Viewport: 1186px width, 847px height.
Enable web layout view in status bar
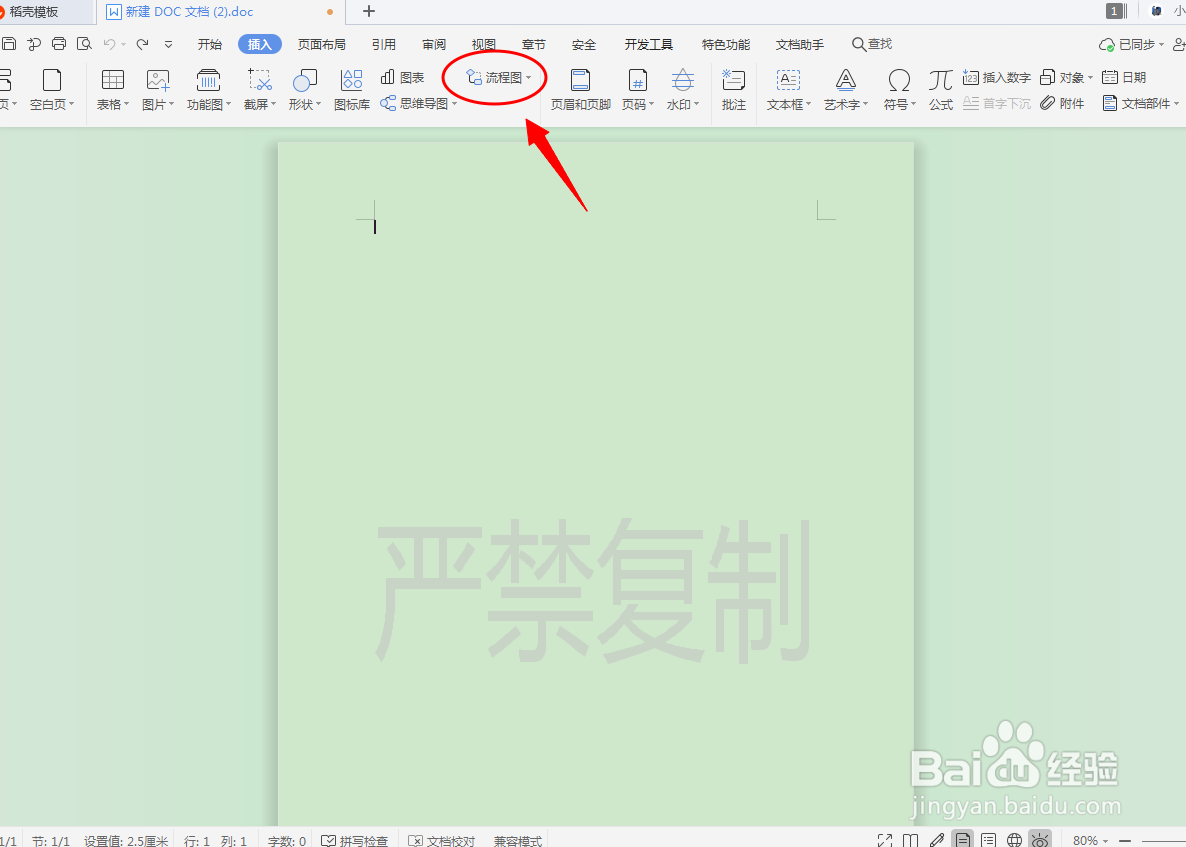tap(1013, 840)
